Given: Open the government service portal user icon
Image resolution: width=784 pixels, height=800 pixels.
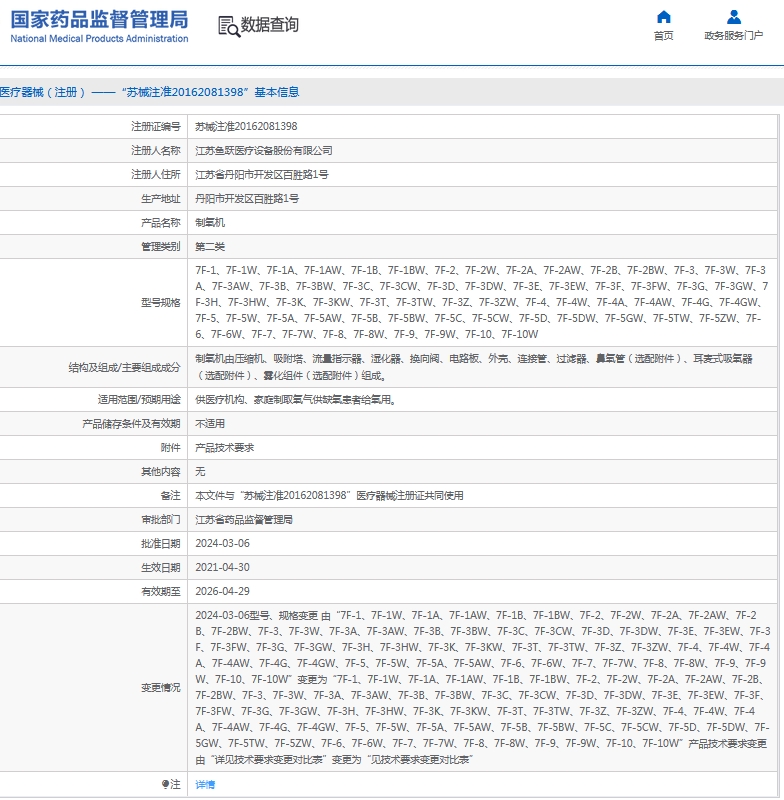Looking at the screenshot, I should 734,17.
